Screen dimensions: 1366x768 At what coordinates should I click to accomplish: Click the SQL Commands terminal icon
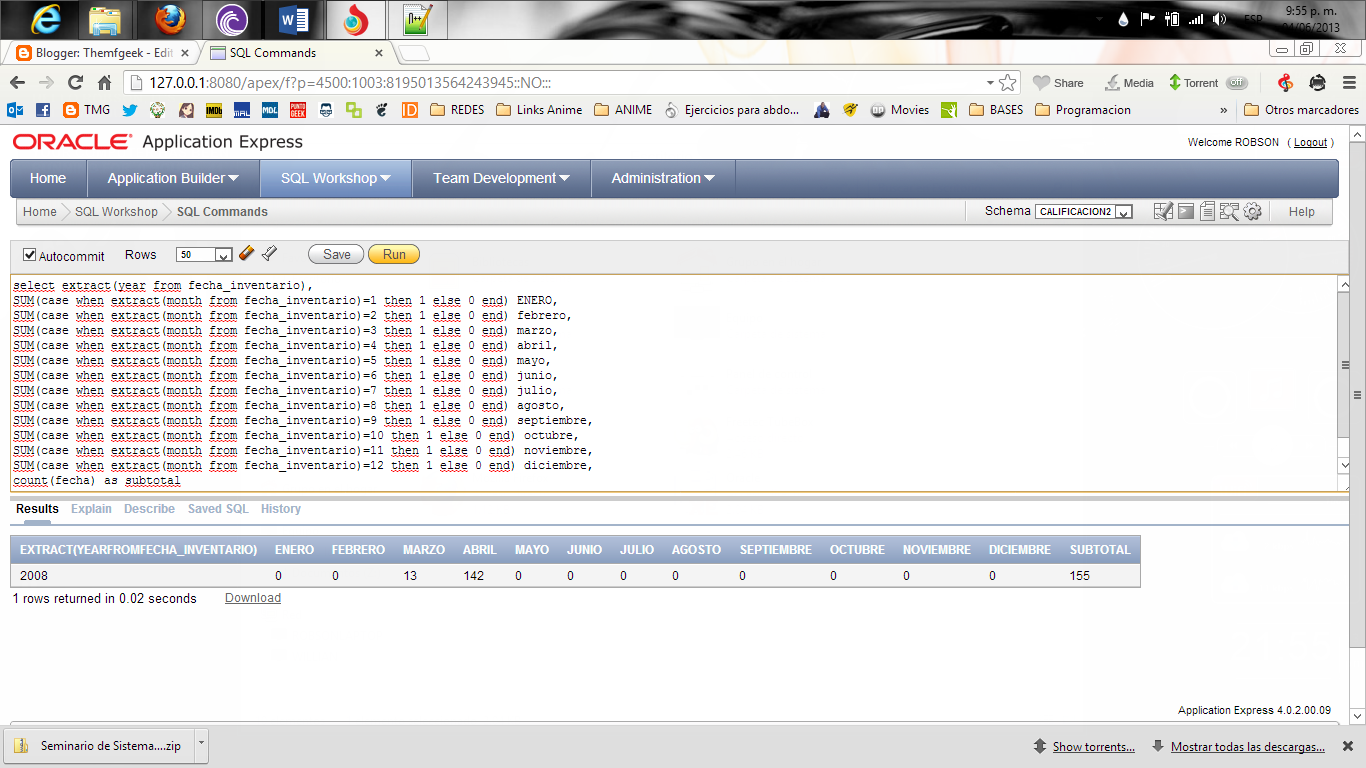(x=1186, y=211)
